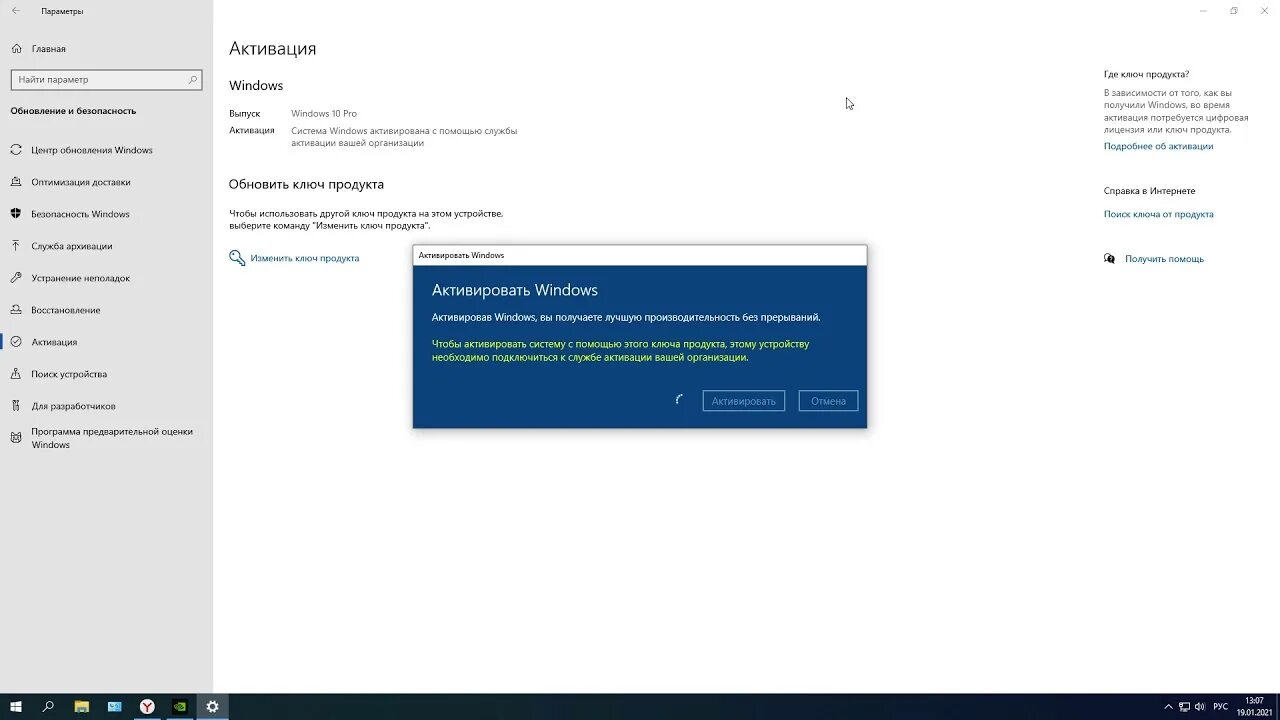The height and width of the screenshot is (720, 1280).
Task: Click Получить помощь link
Action: point(1164,259)
